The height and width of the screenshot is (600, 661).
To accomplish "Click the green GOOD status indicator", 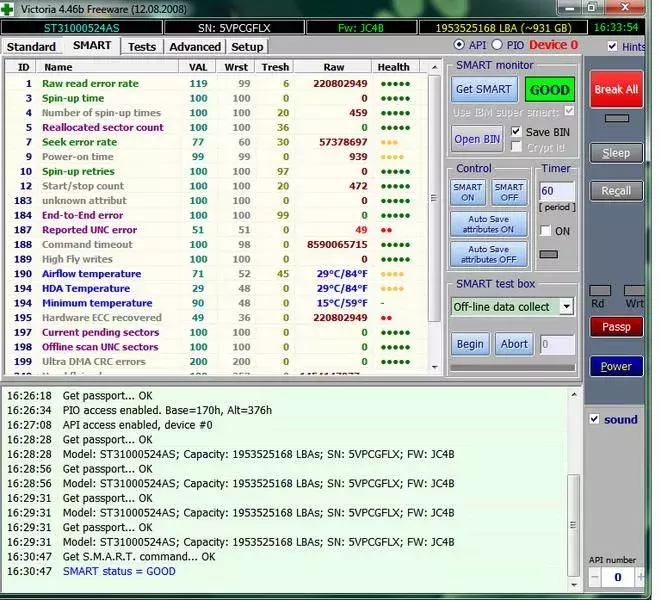I will [x=550, y=89].
